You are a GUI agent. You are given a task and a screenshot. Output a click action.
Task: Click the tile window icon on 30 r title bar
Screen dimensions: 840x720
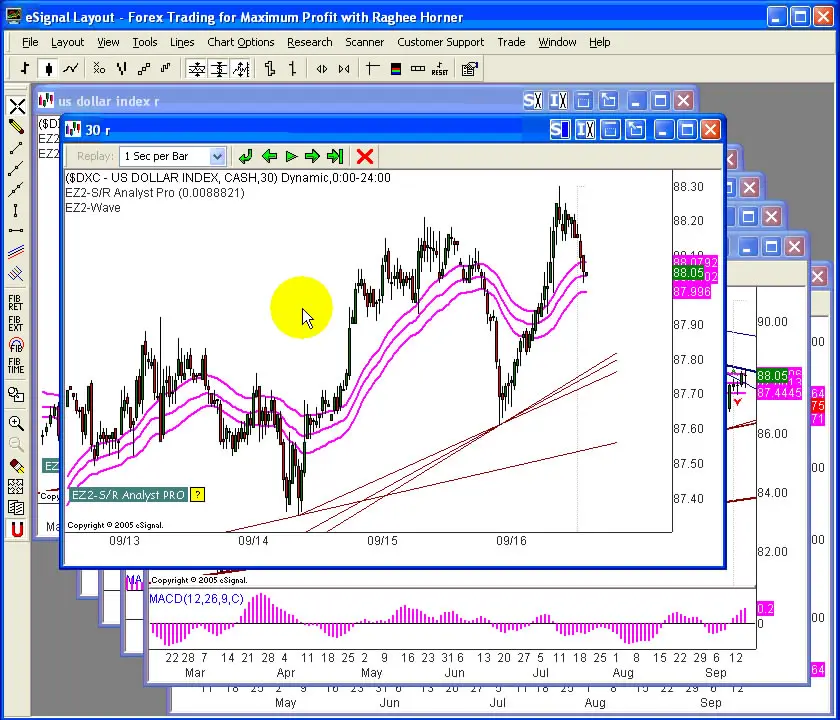tap(610, 130)
